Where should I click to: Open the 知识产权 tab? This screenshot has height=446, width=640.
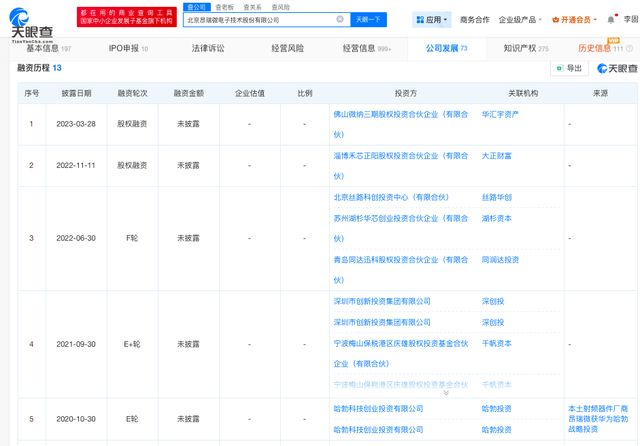point(526,47)
